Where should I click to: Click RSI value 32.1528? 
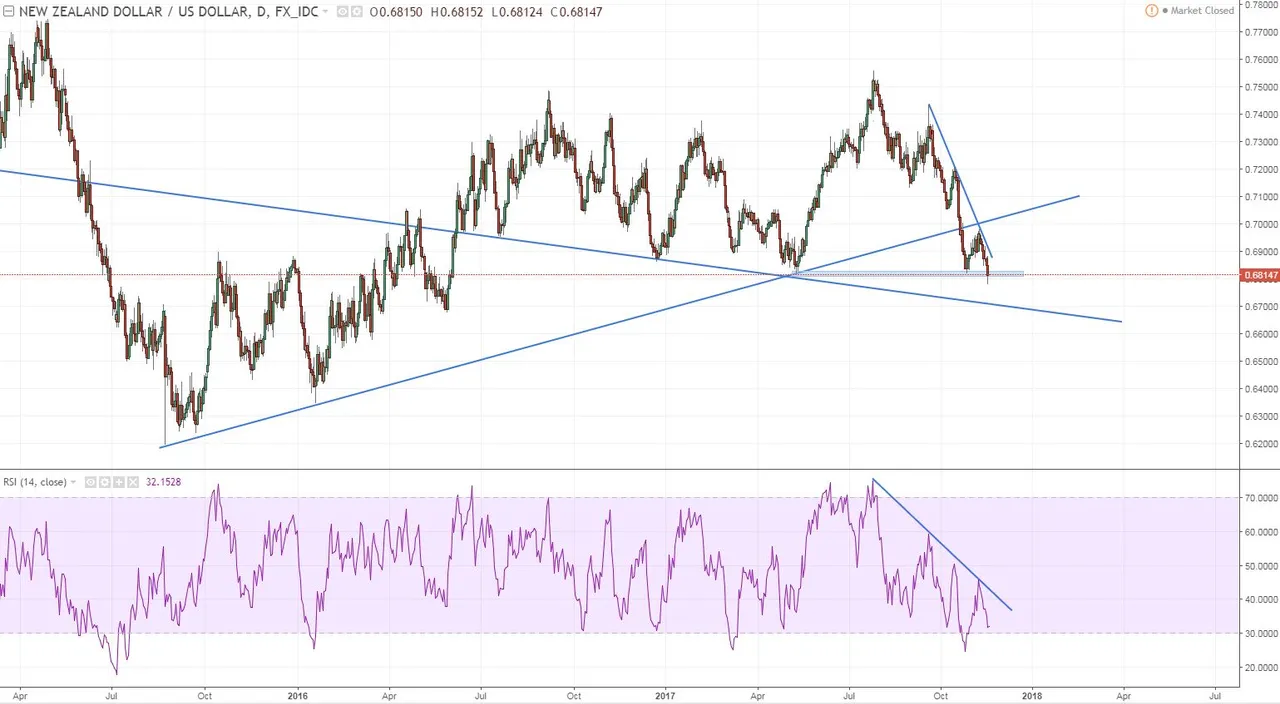pos(163,482)
